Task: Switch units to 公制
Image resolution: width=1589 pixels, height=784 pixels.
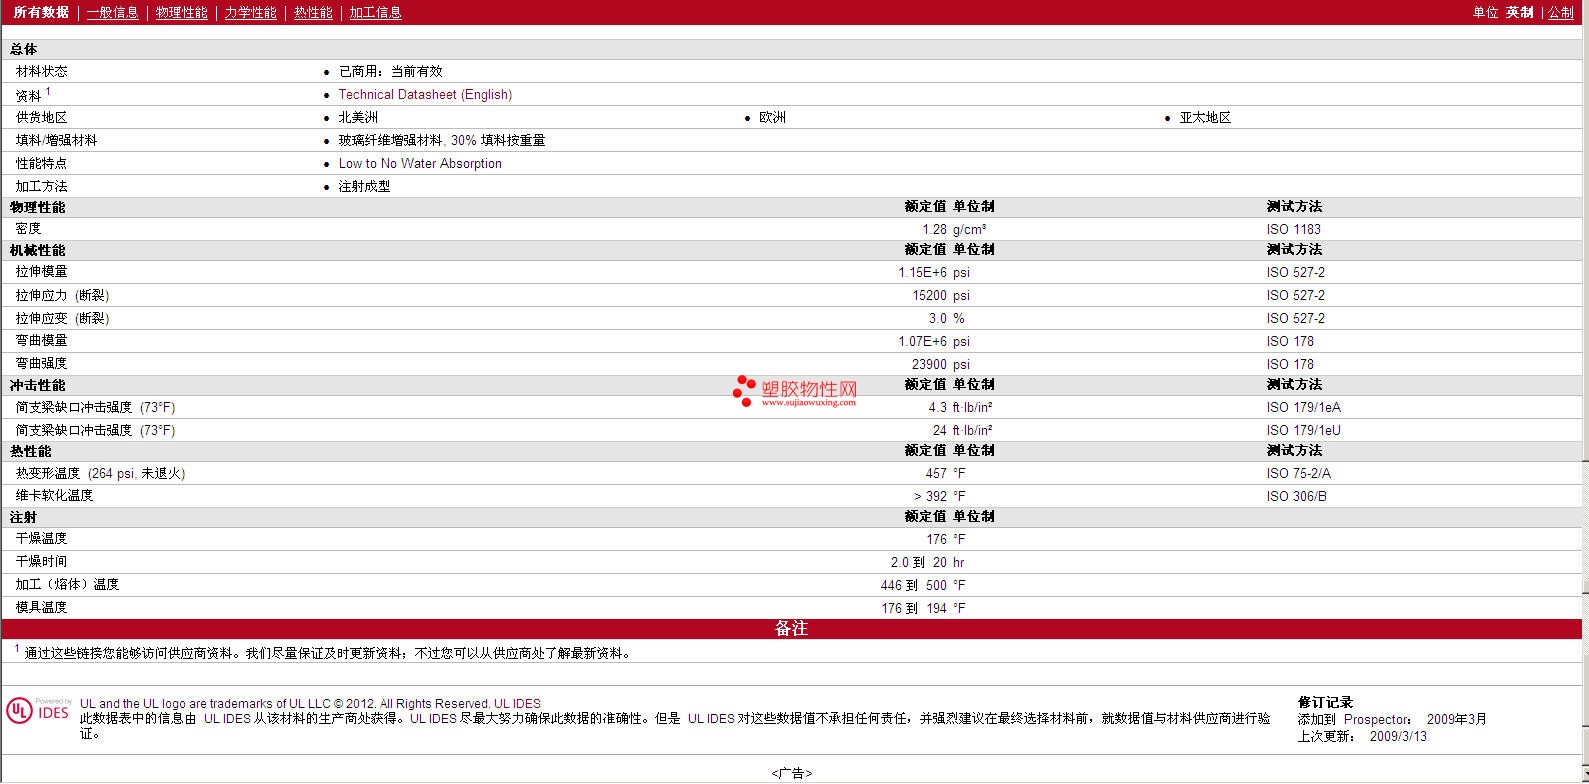Action: 1560,12
